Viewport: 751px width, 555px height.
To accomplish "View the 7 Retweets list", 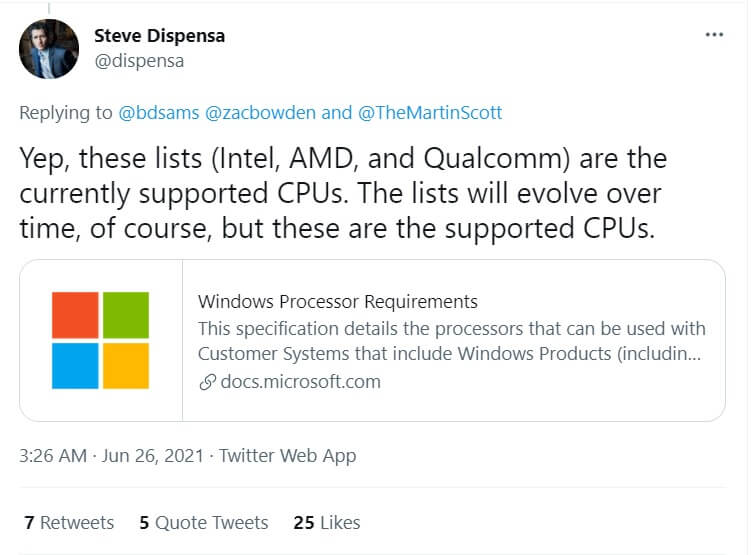I will coord(69,522).
